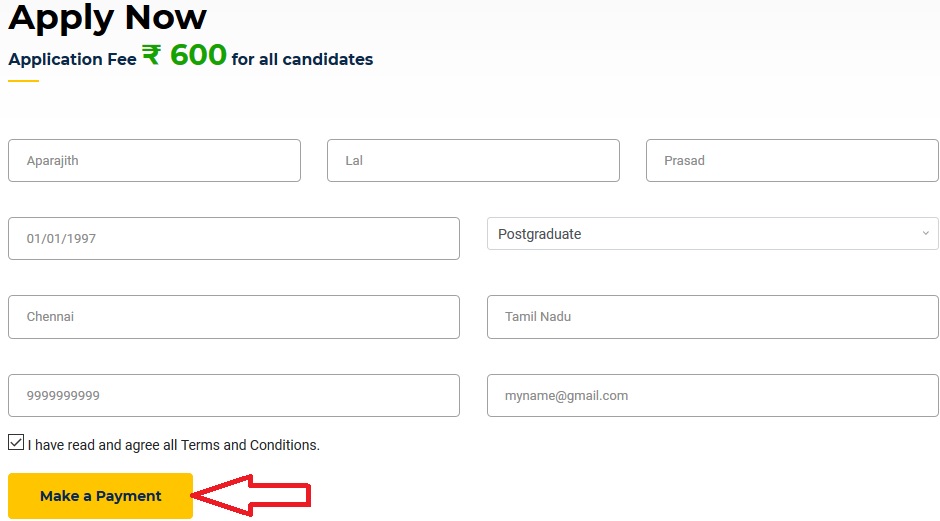Focus the first name field showing Aparajith
940x521 pixels.
click(x=155, y=161)
